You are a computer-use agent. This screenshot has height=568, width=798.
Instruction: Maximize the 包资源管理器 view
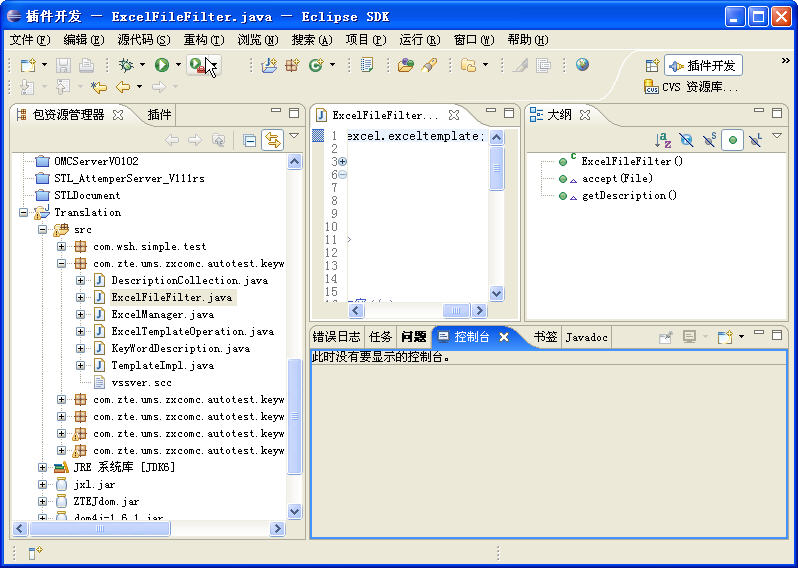(x=294, y=113)
